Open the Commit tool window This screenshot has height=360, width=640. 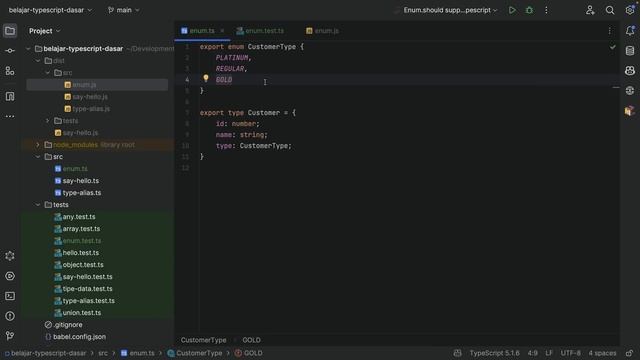10,51
